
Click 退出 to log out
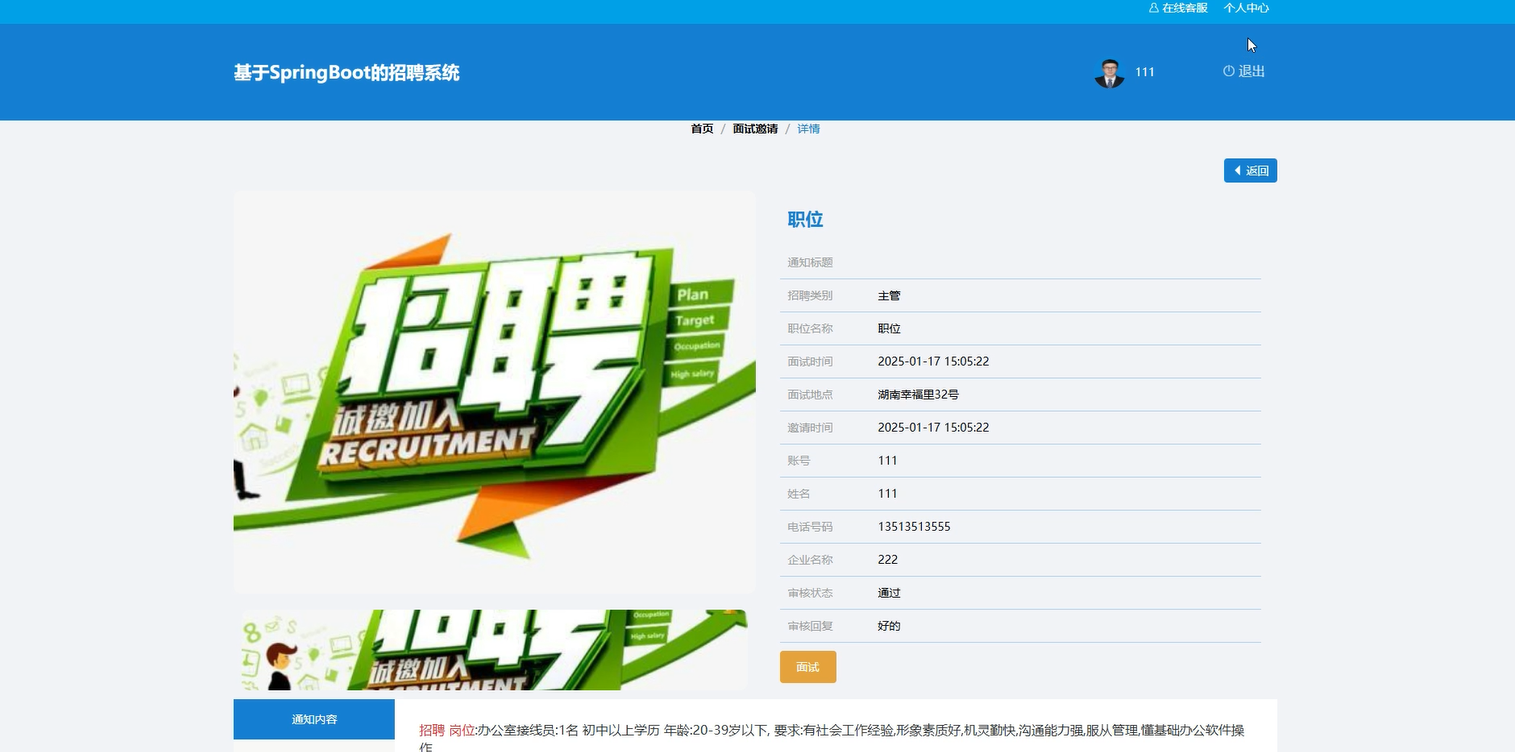(1252, 71)
